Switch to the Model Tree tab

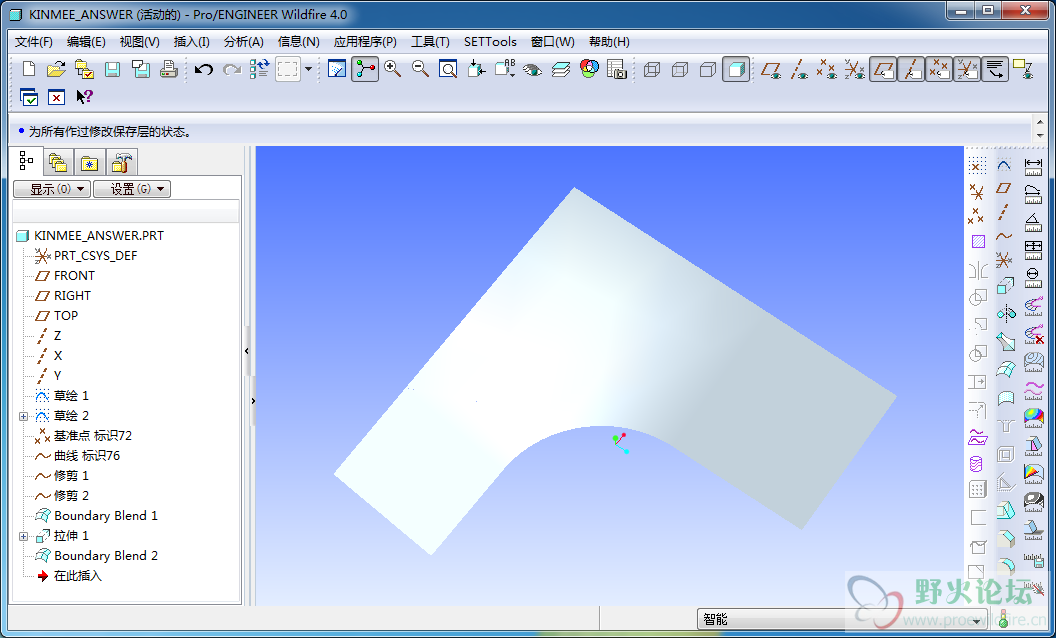[x=26, y=161]
